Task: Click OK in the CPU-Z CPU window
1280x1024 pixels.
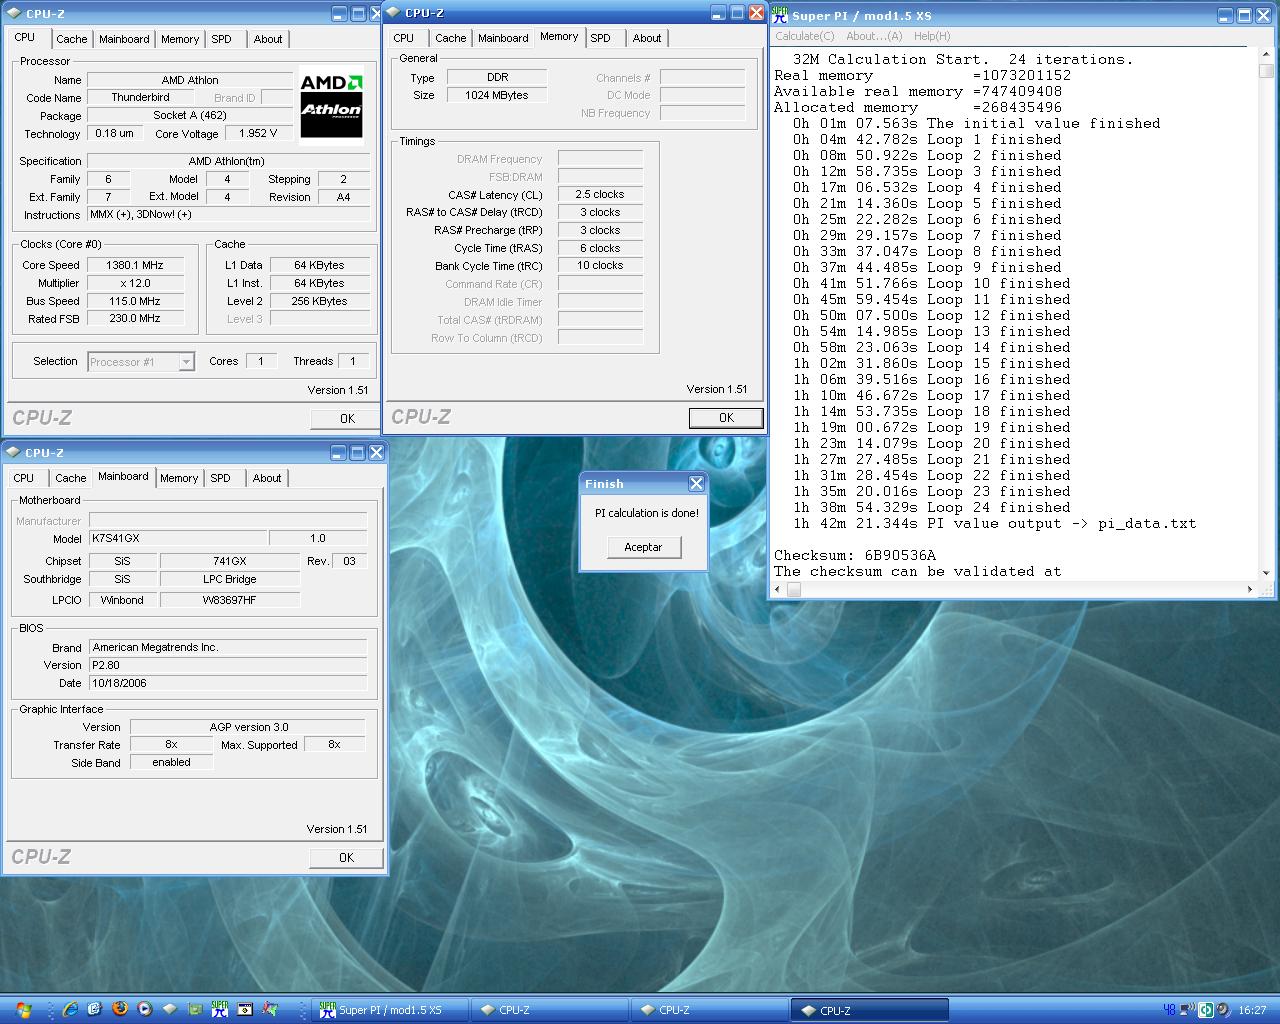Action: coord(347,419)
